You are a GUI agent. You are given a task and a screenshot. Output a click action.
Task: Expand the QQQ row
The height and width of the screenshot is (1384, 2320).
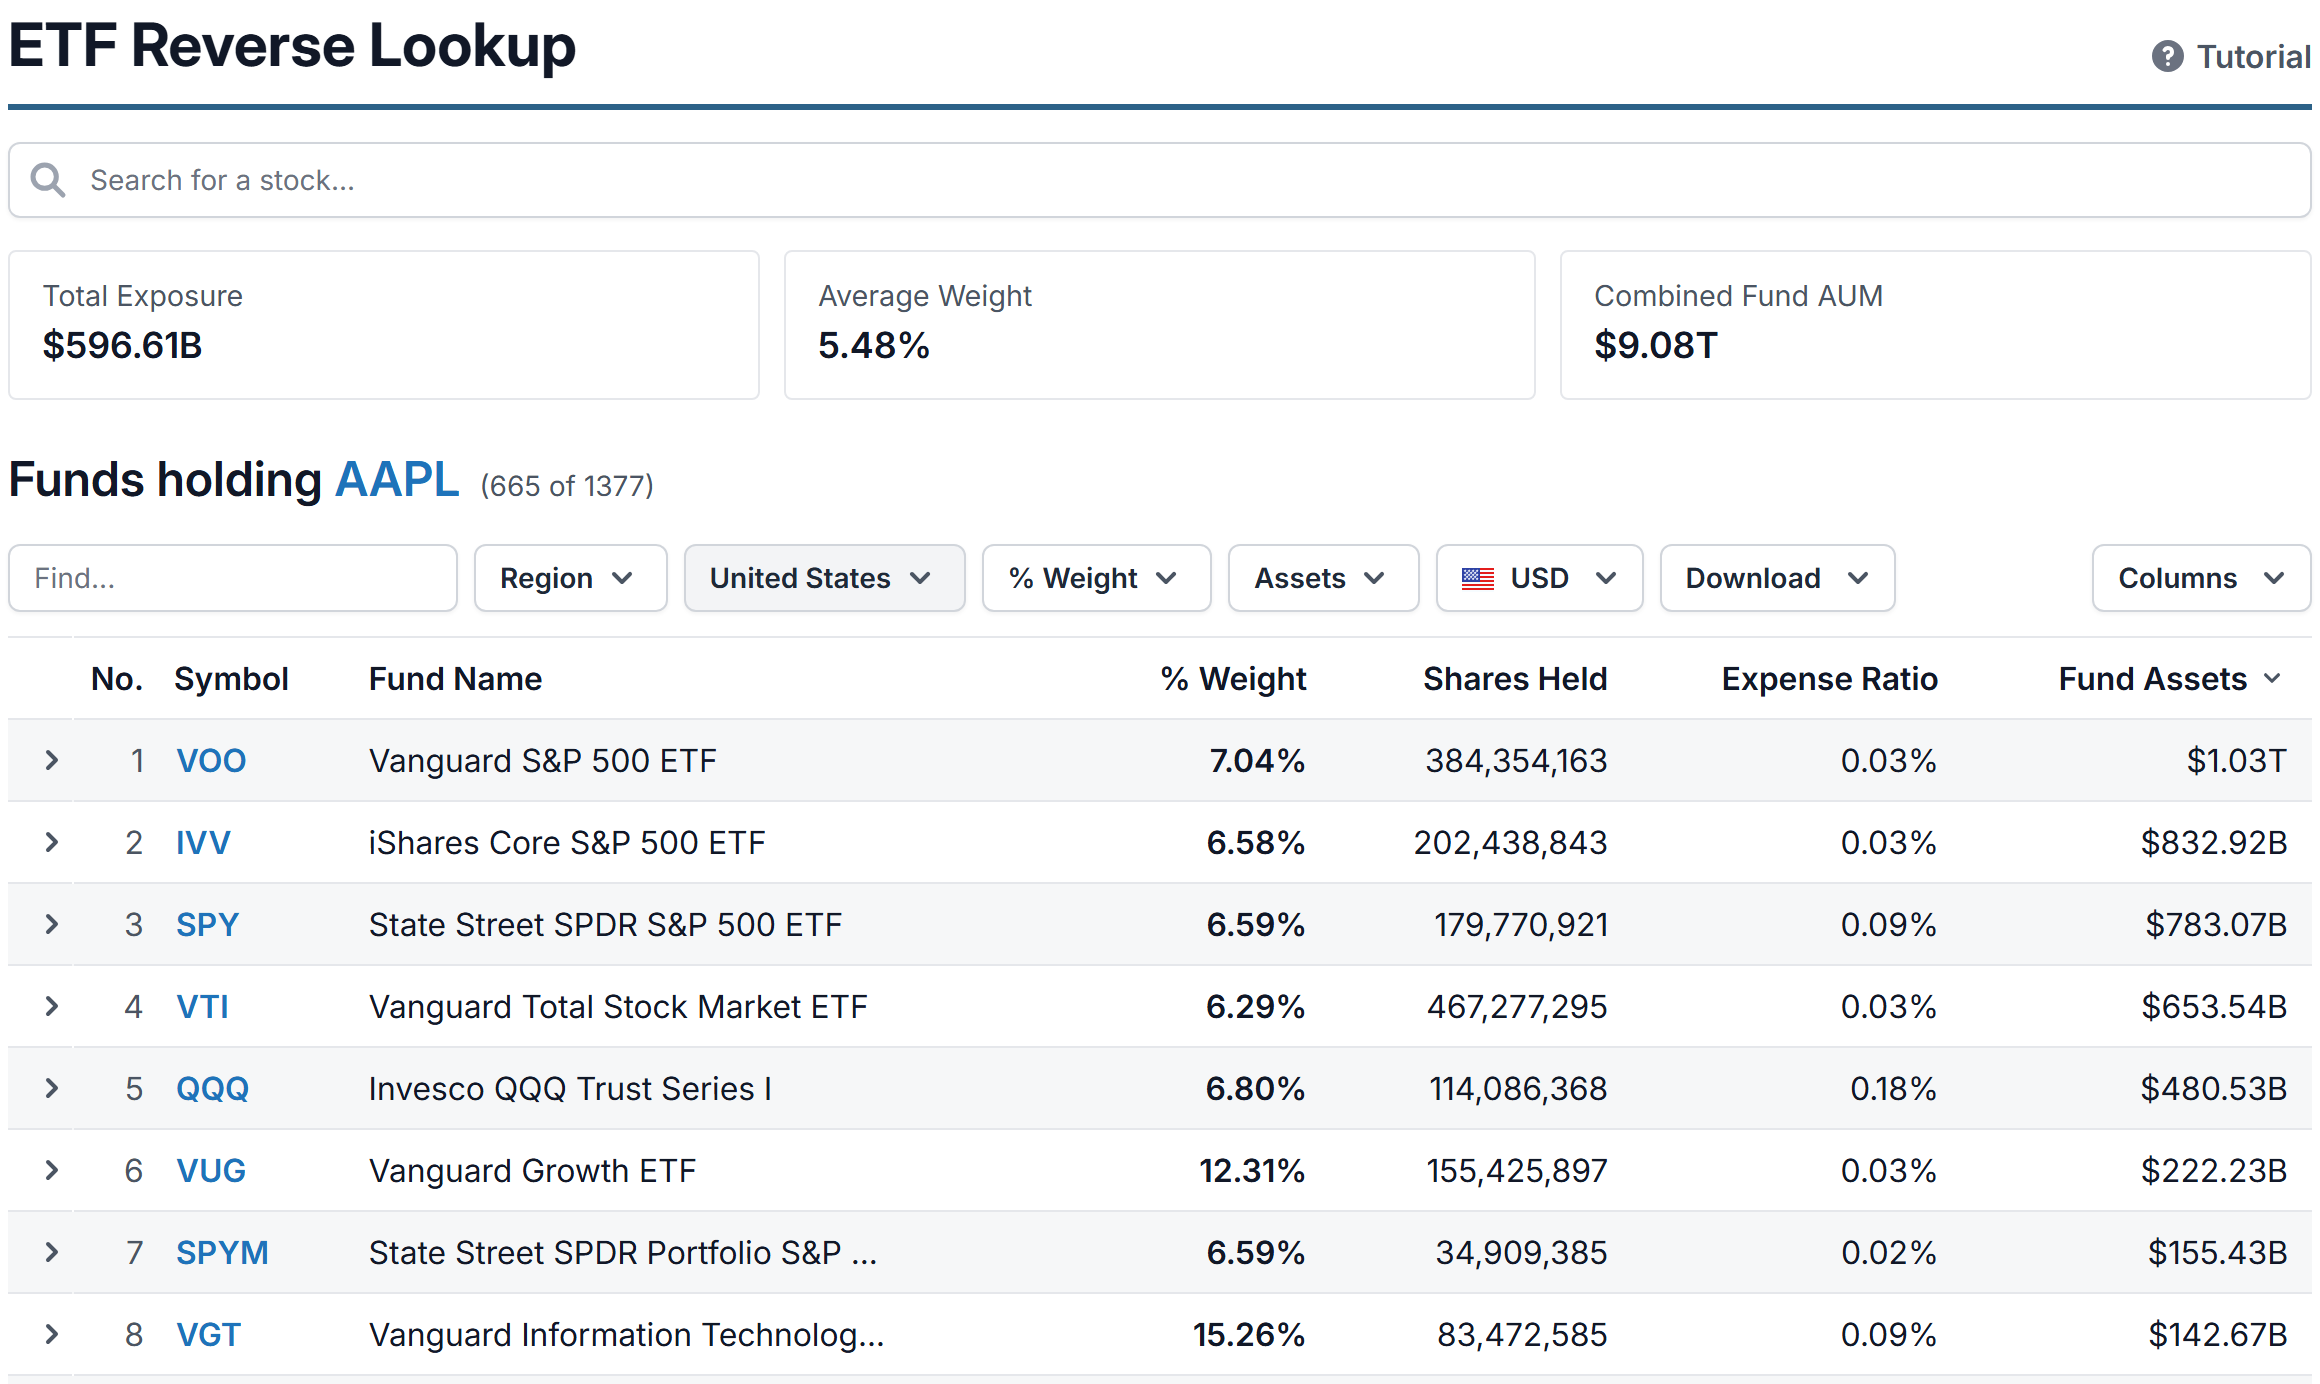pyautogui.click(x=52, y=1088)
